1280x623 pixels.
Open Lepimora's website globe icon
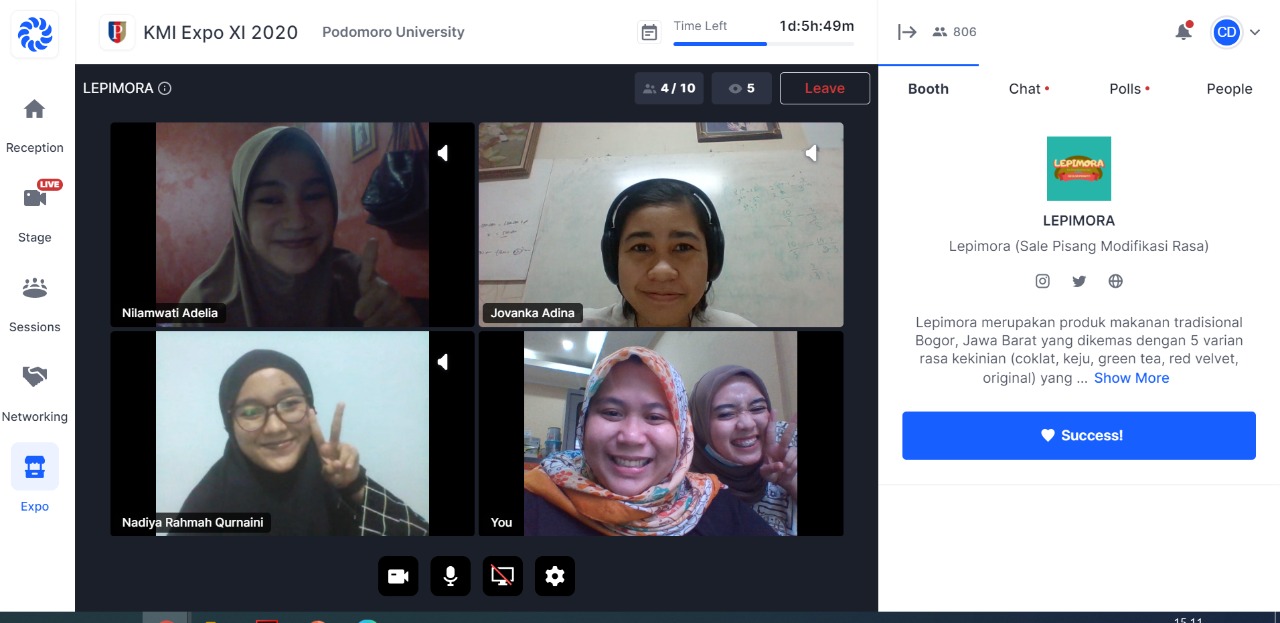[1115, 281]
